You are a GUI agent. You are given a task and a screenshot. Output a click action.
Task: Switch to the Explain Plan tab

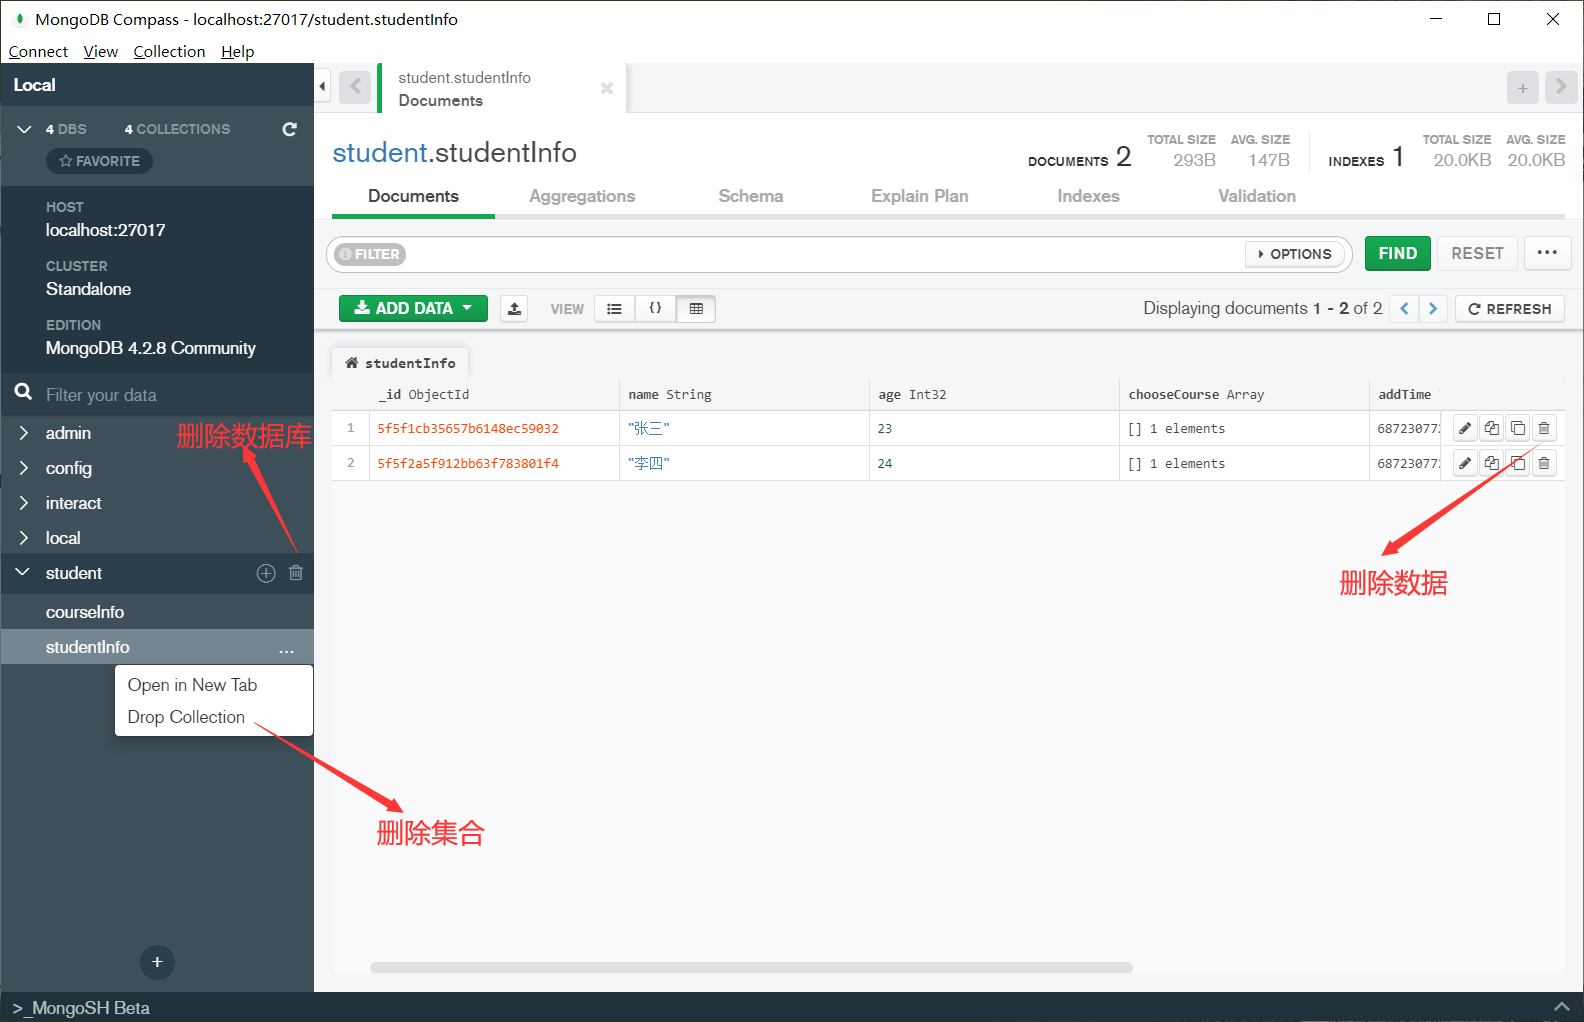pyautogui.click(x=919, y=196)
